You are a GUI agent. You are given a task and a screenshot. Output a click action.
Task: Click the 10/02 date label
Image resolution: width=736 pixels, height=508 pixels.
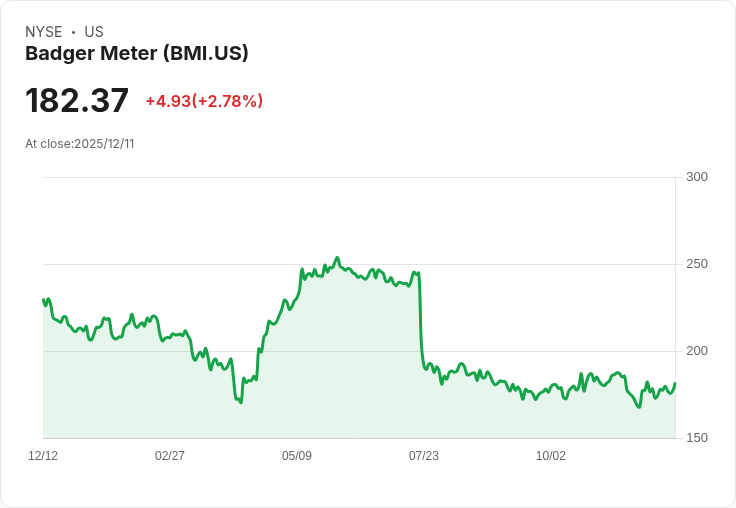point(551,456)
